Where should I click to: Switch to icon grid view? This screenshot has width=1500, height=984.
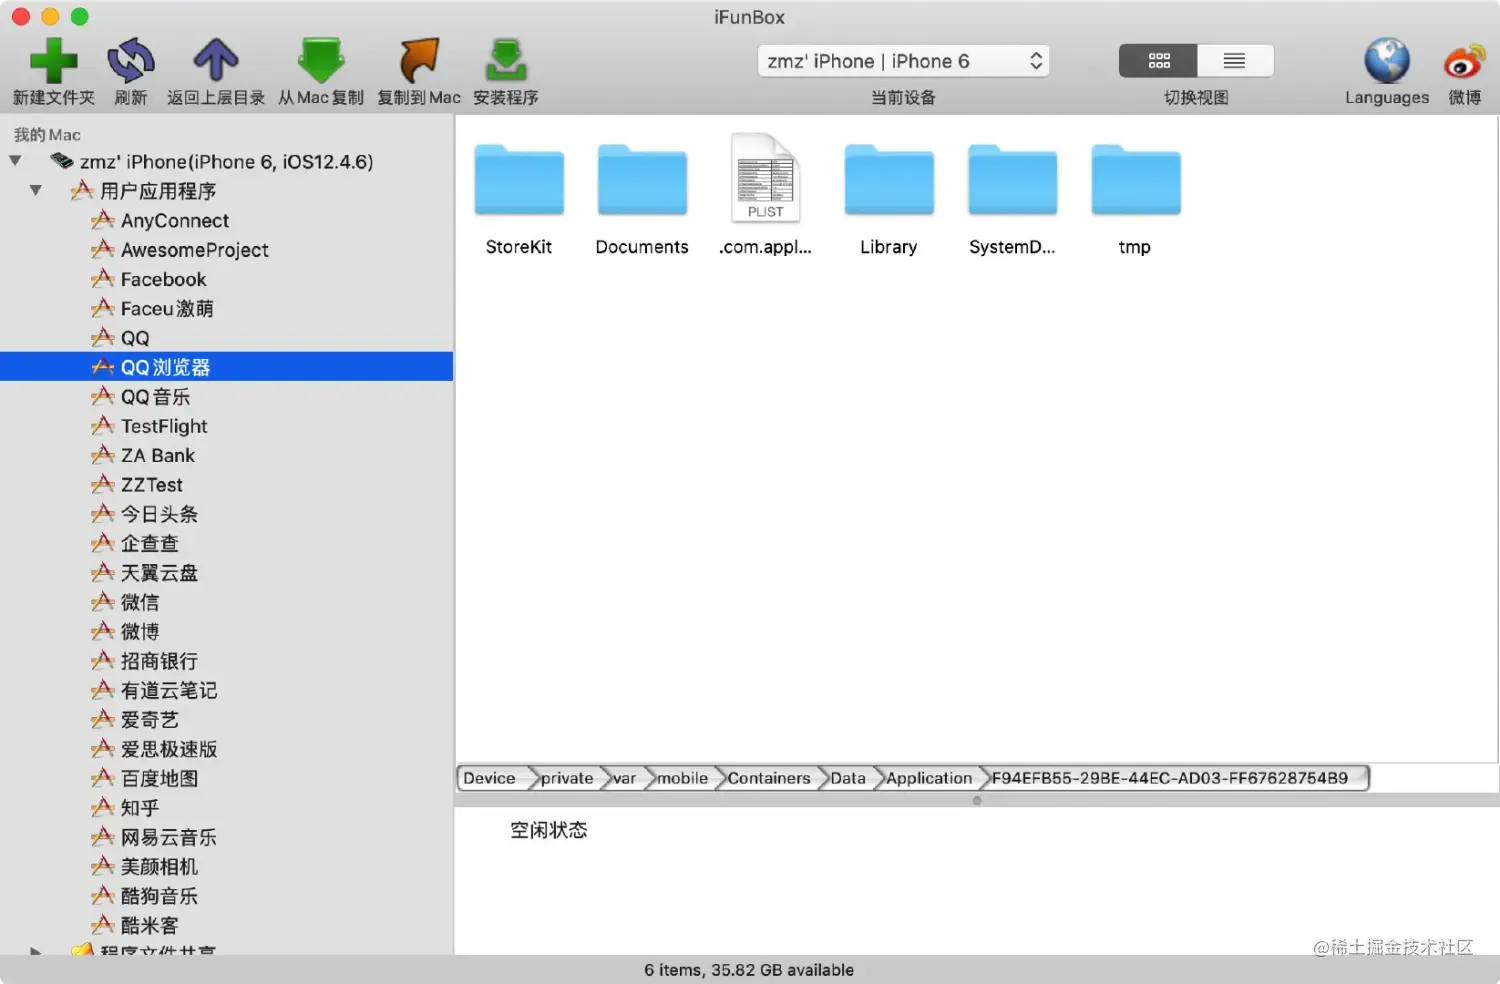click(1158, 61)
